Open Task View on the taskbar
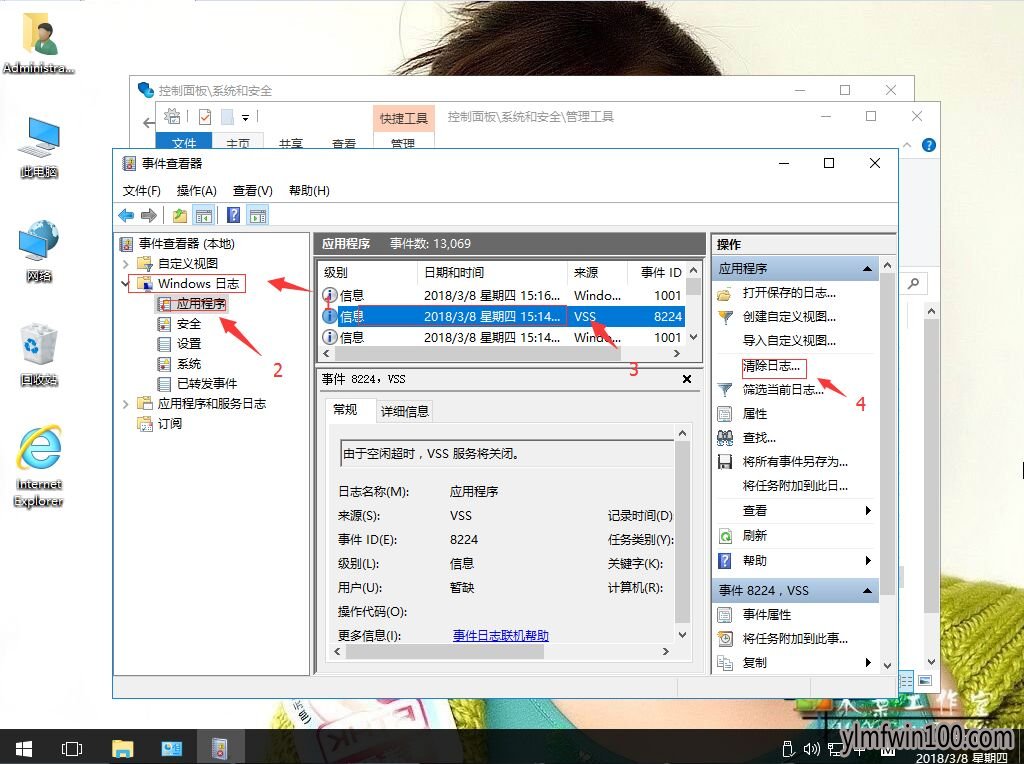The width and height of the screenshot is (1024, 764). pyautogui.click(x=71, y=748)
